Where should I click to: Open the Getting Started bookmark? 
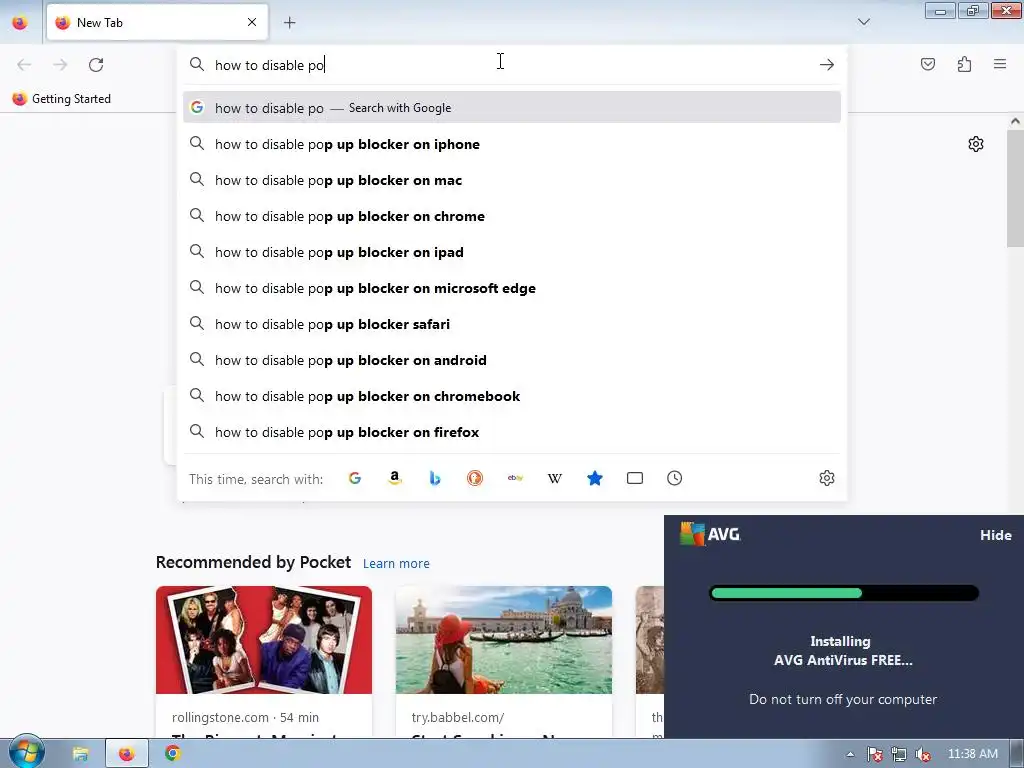(62, 99)
